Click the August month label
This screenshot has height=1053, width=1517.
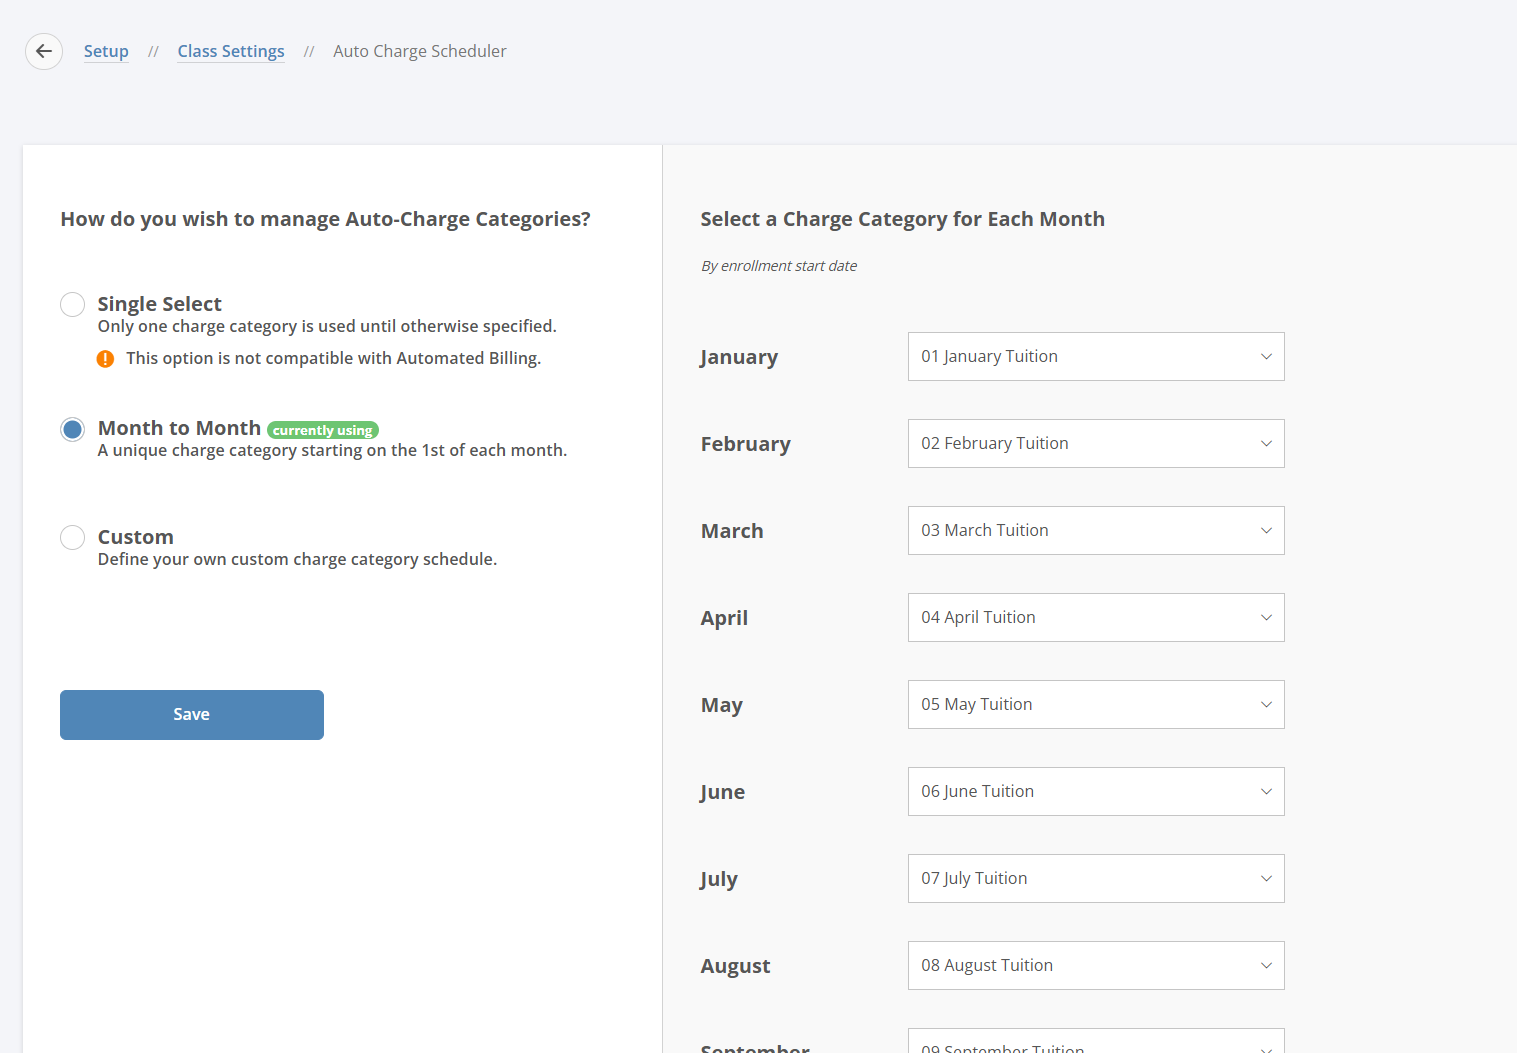pyautogui.click(x=736, y=967)
